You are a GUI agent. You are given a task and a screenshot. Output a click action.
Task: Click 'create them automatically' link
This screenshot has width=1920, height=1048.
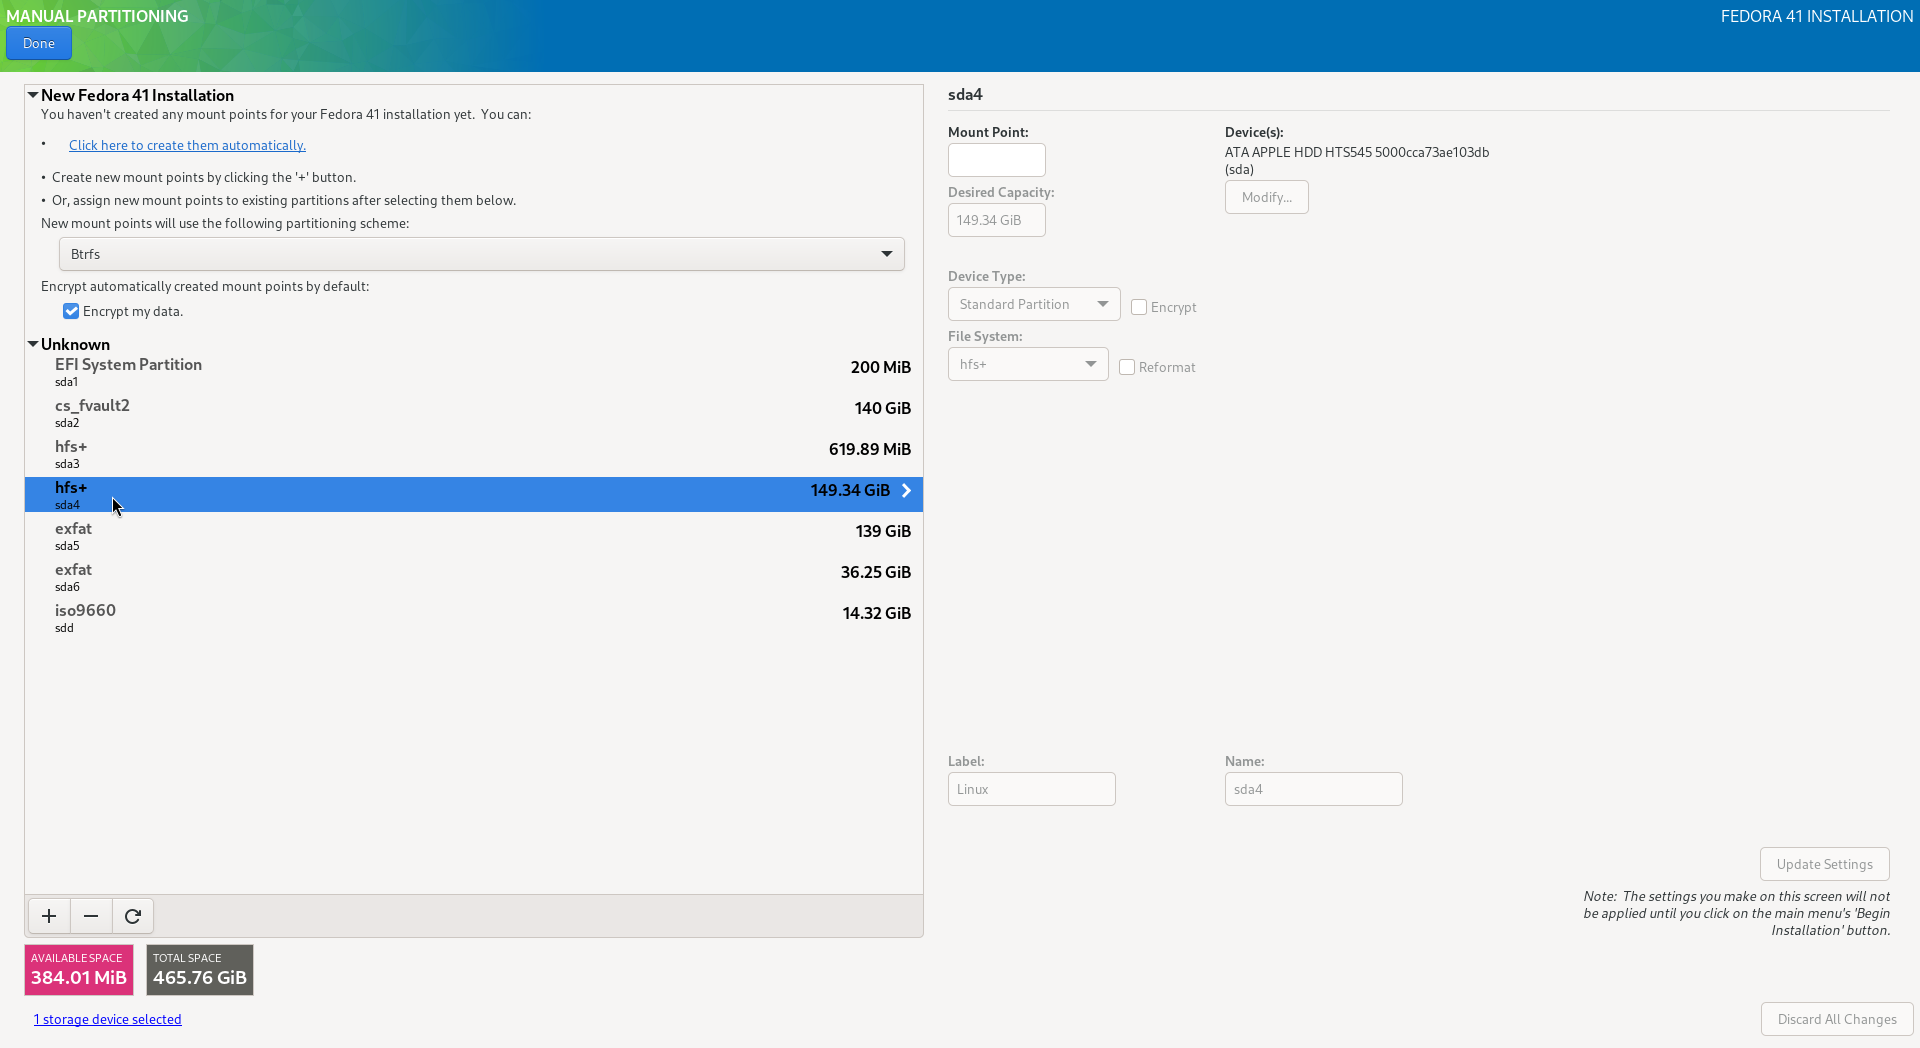tap(187, 145)
